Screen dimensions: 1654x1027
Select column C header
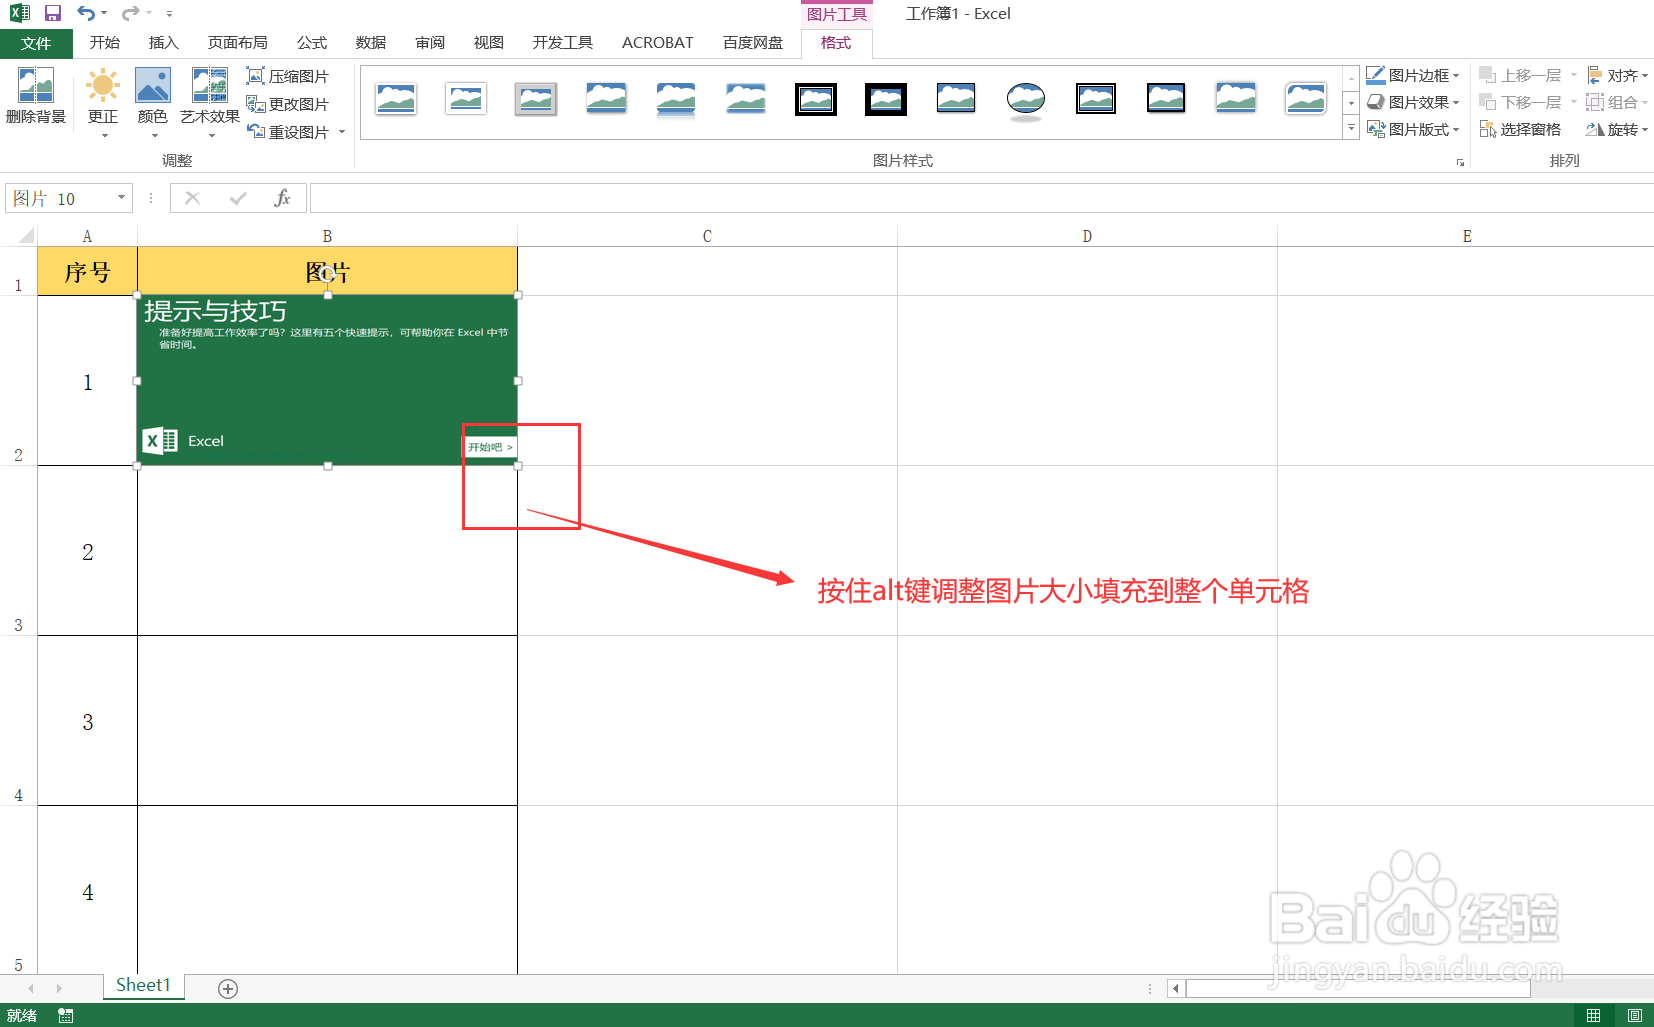click(x=707, y=236)
